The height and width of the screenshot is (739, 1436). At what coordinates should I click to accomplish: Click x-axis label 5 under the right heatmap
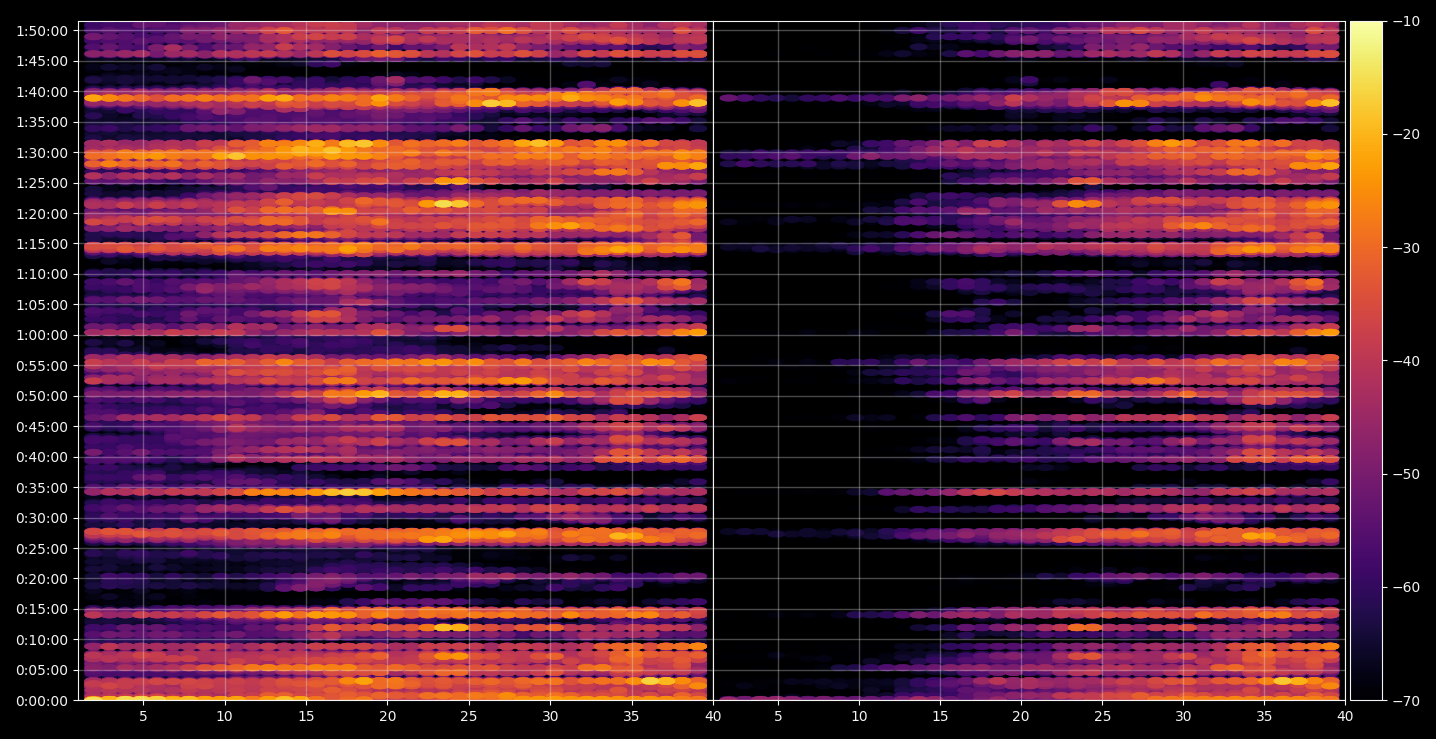click(777, 716)
